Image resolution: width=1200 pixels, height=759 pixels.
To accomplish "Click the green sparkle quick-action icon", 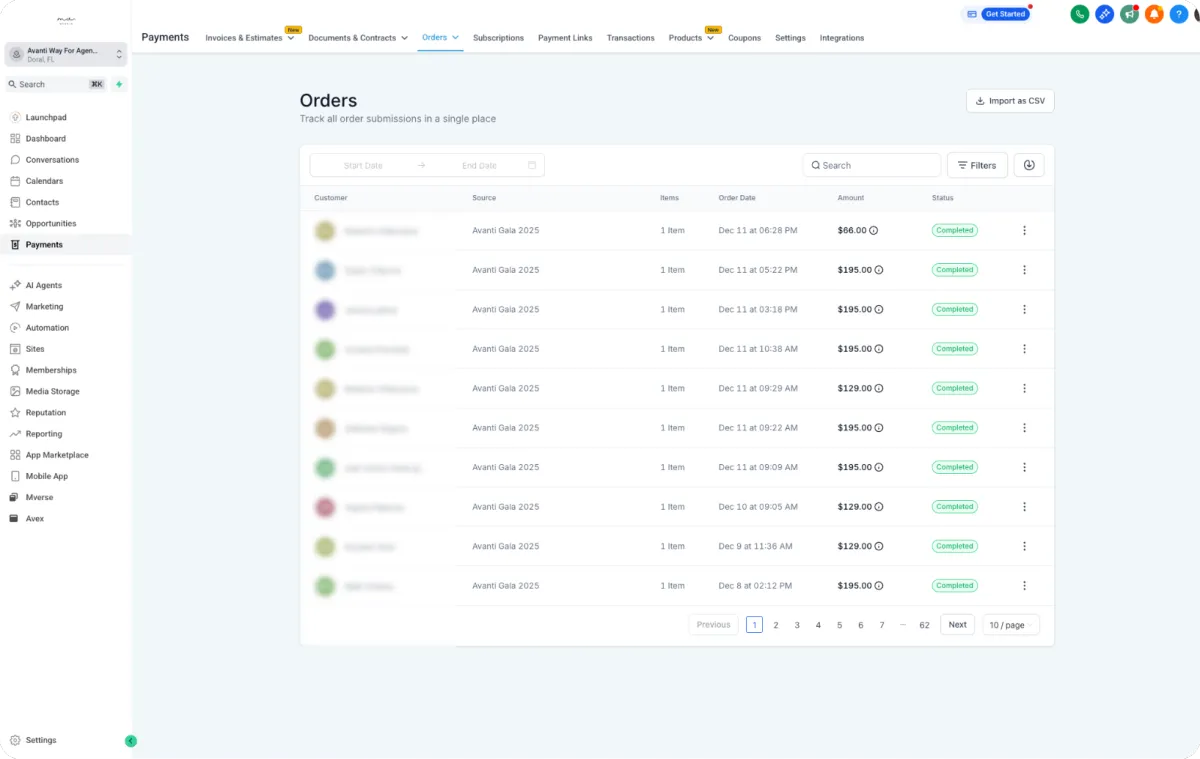I will [119, 85].
